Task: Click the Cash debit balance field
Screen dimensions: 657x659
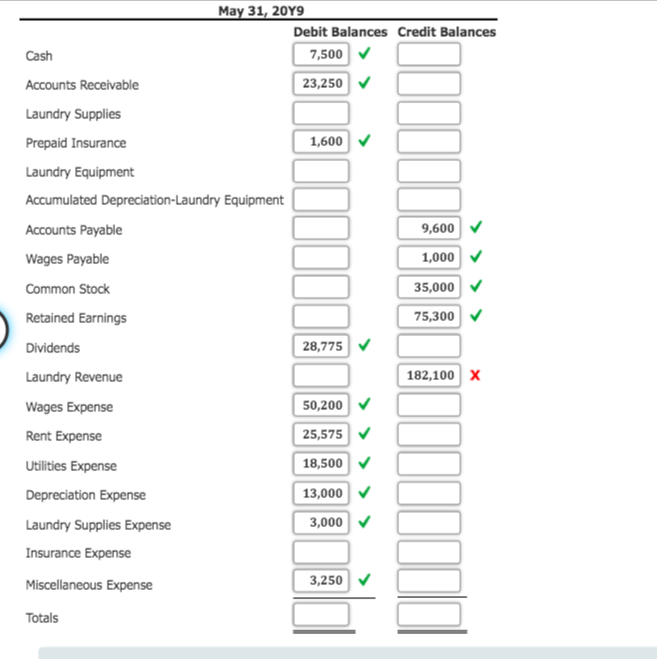Action: (321, 54)
